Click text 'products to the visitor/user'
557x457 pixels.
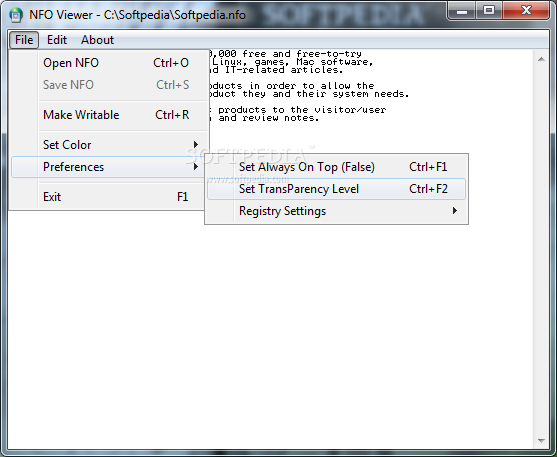(302, 110)
